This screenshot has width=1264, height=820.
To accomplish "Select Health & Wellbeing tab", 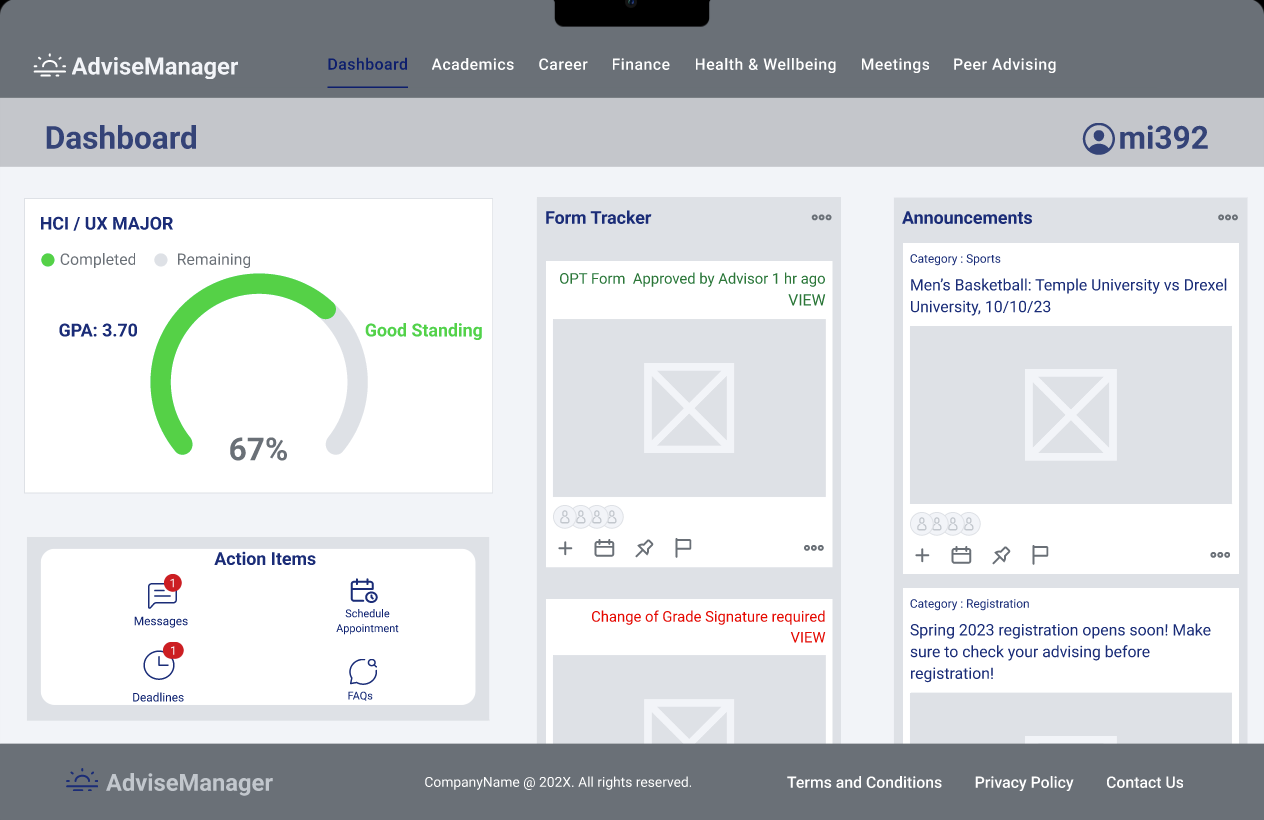I will [765, 65].
